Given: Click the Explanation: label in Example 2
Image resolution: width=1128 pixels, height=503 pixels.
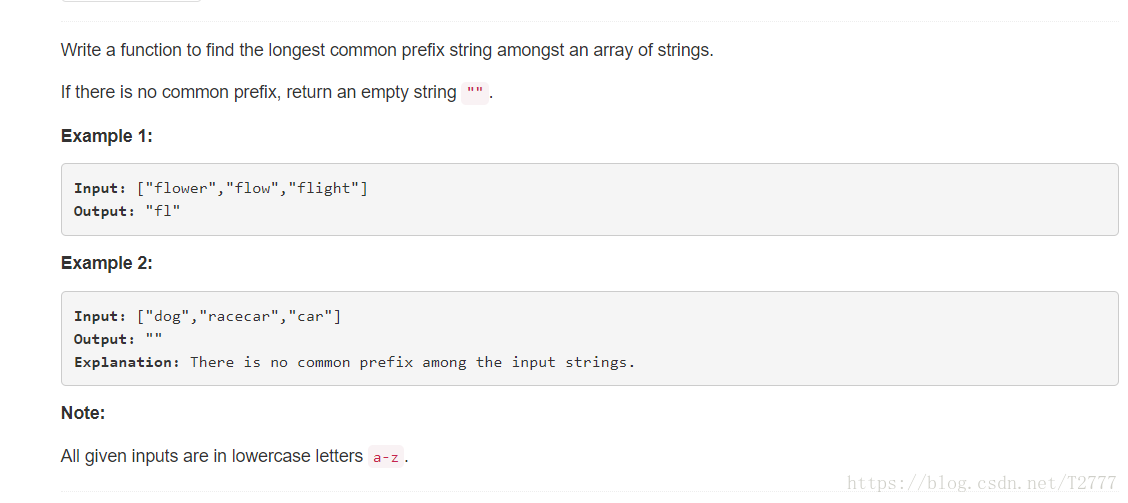Looking at the screenshot, I should [127, 363].
